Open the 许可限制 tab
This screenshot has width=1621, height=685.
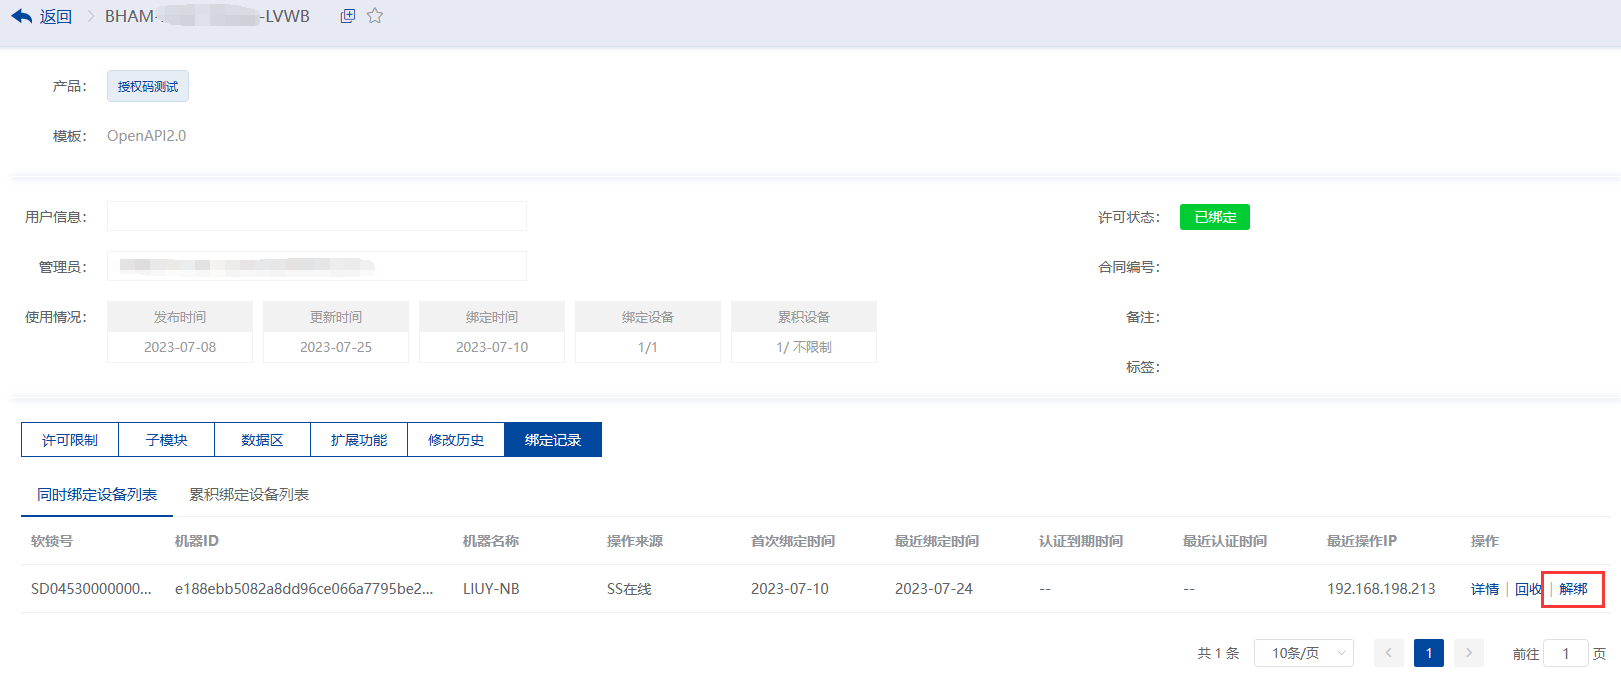pyautogui.click(x=70, y=440)
